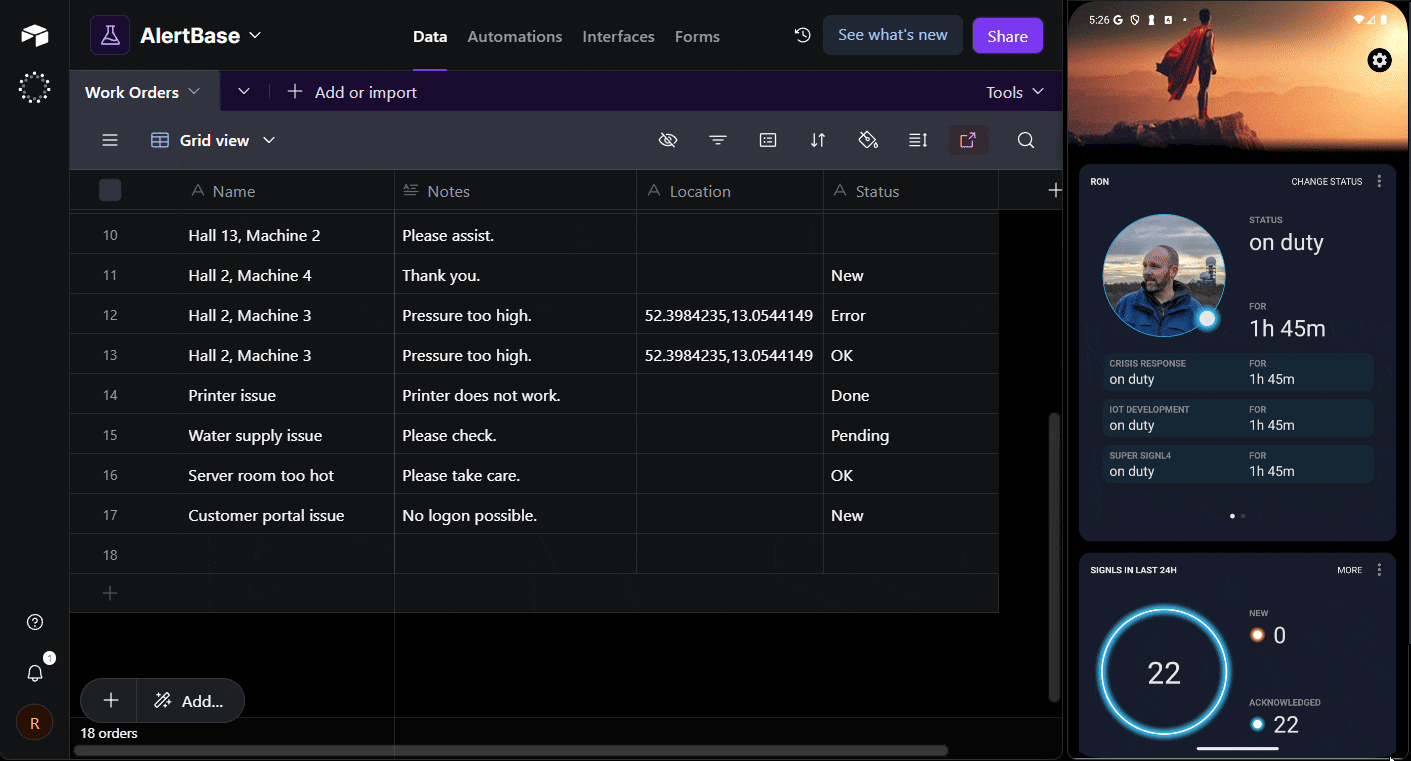The height and width of the screenshot is (761, 1411).
Task: Expand the tables list chevron
Action: tap(244, 91)
